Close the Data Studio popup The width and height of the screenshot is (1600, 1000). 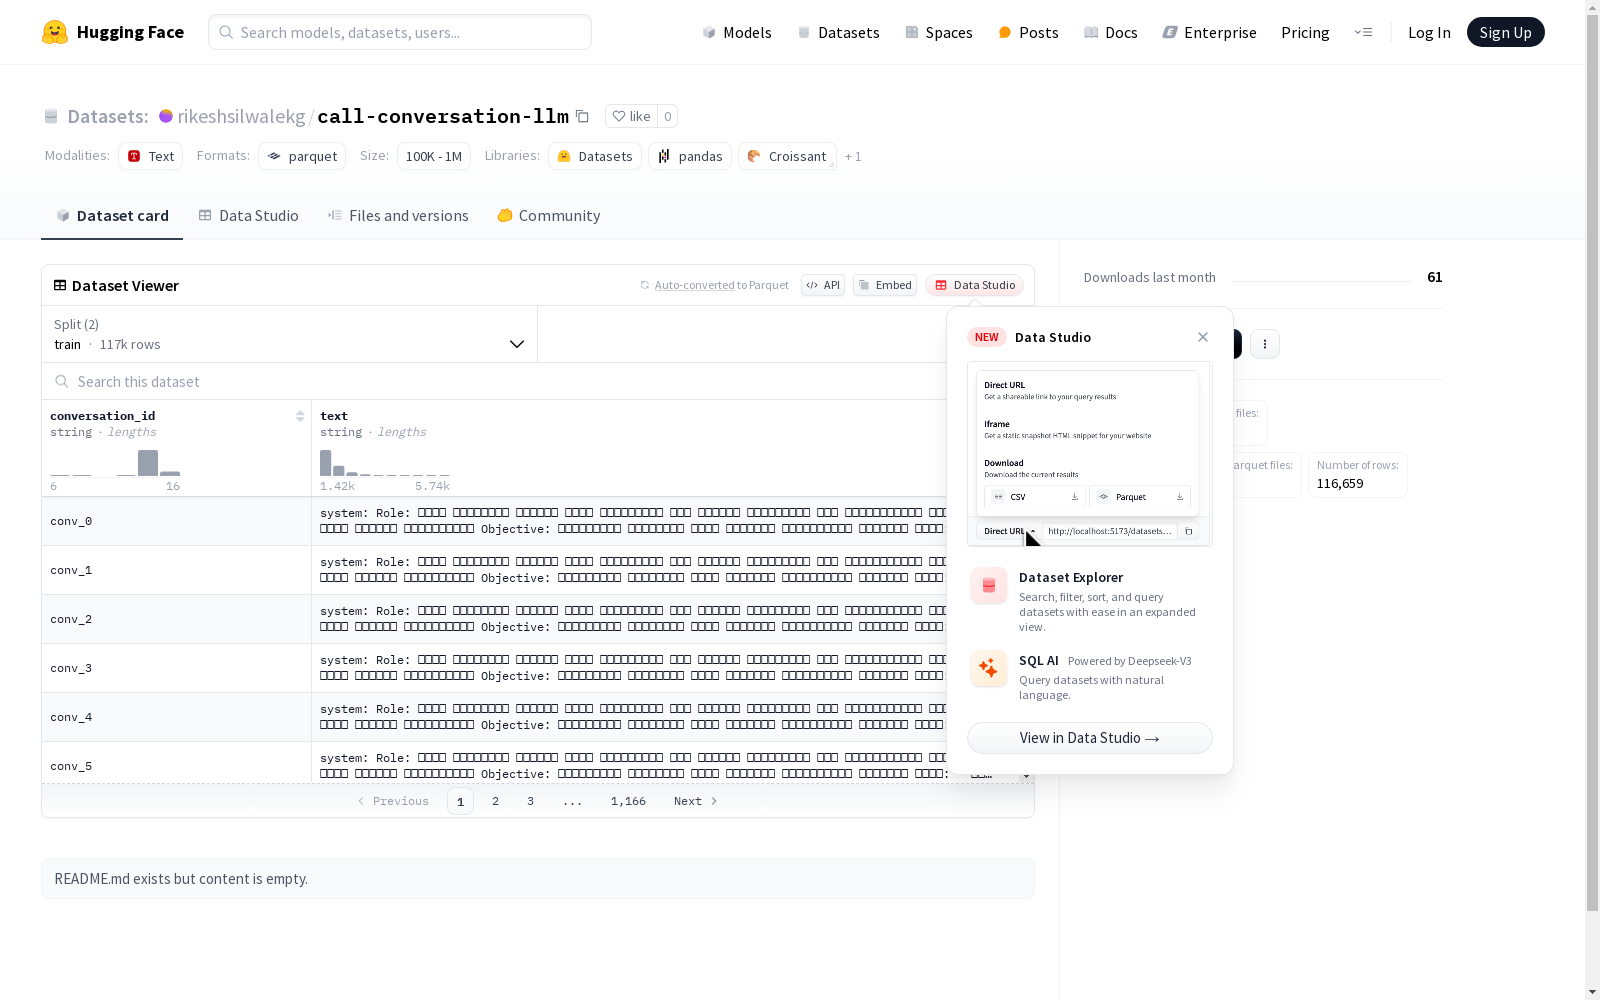pyautogui.click(x=1203, y=337)
